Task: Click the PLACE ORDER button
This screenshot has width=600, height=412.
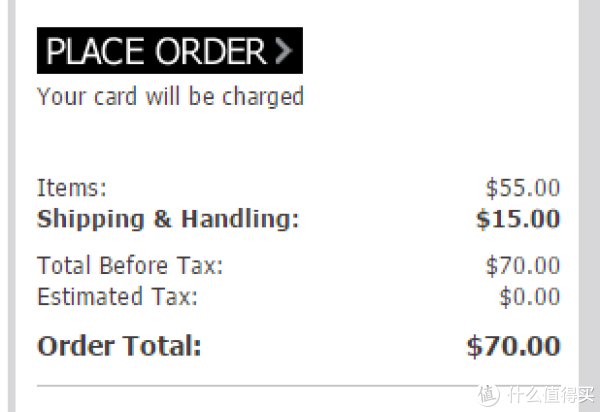Action: pyautogui.click(x=170, y=50)
